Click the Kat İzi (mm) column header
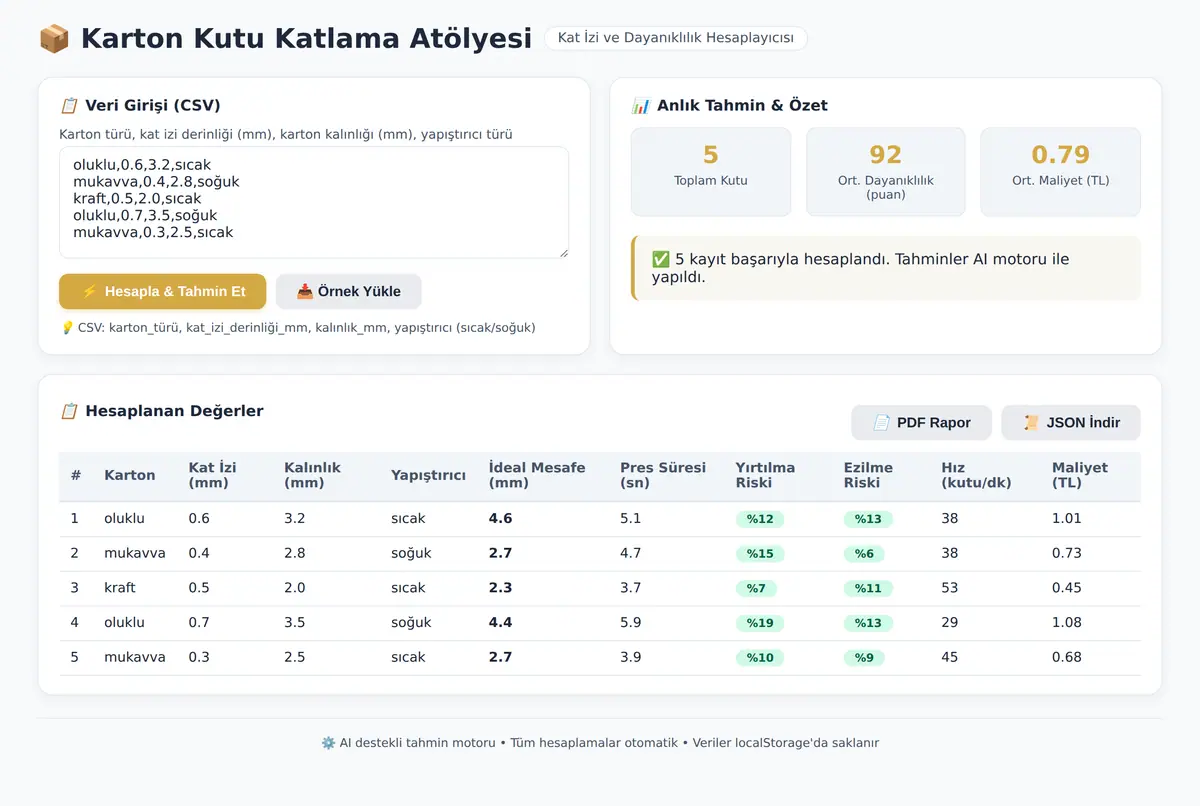 click(x=212, y=475)
